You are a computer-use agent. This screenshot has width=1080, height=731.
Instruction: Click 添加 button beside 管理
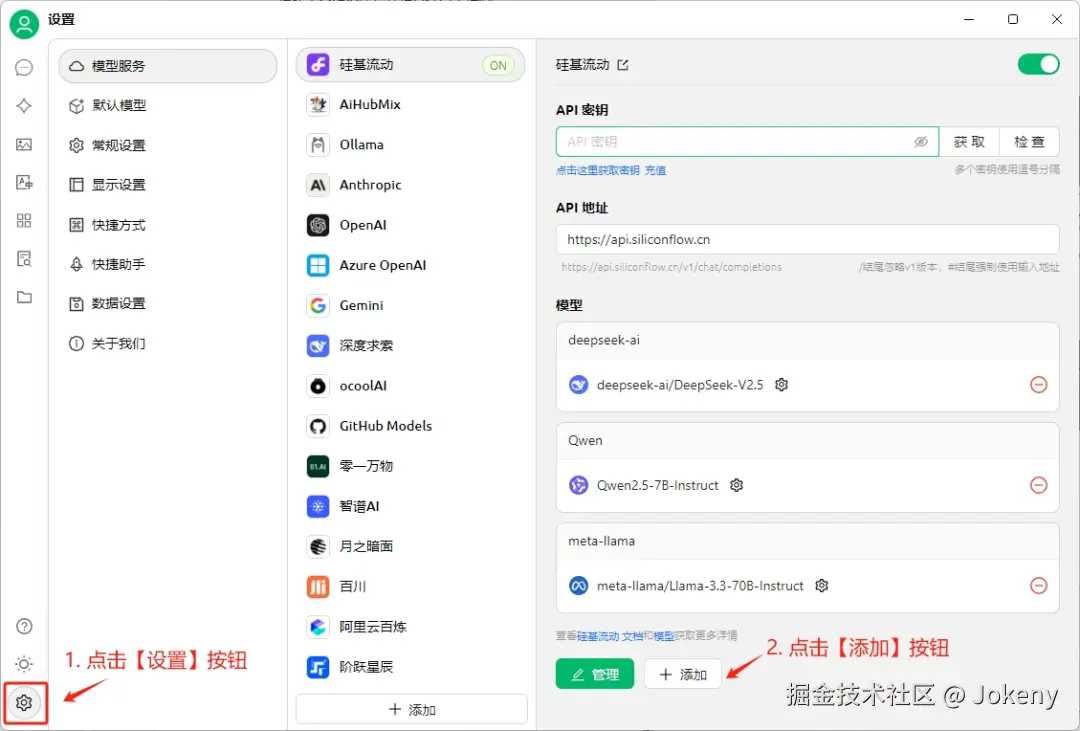tap(683, 674)
